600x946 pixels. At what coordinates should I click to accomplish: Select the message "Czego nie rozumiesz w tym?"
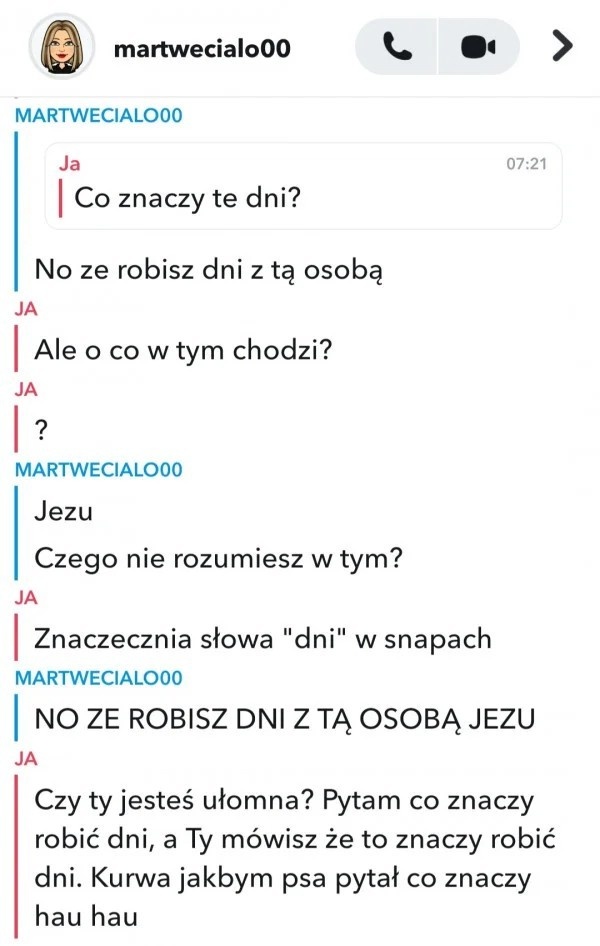pos(218,559)
